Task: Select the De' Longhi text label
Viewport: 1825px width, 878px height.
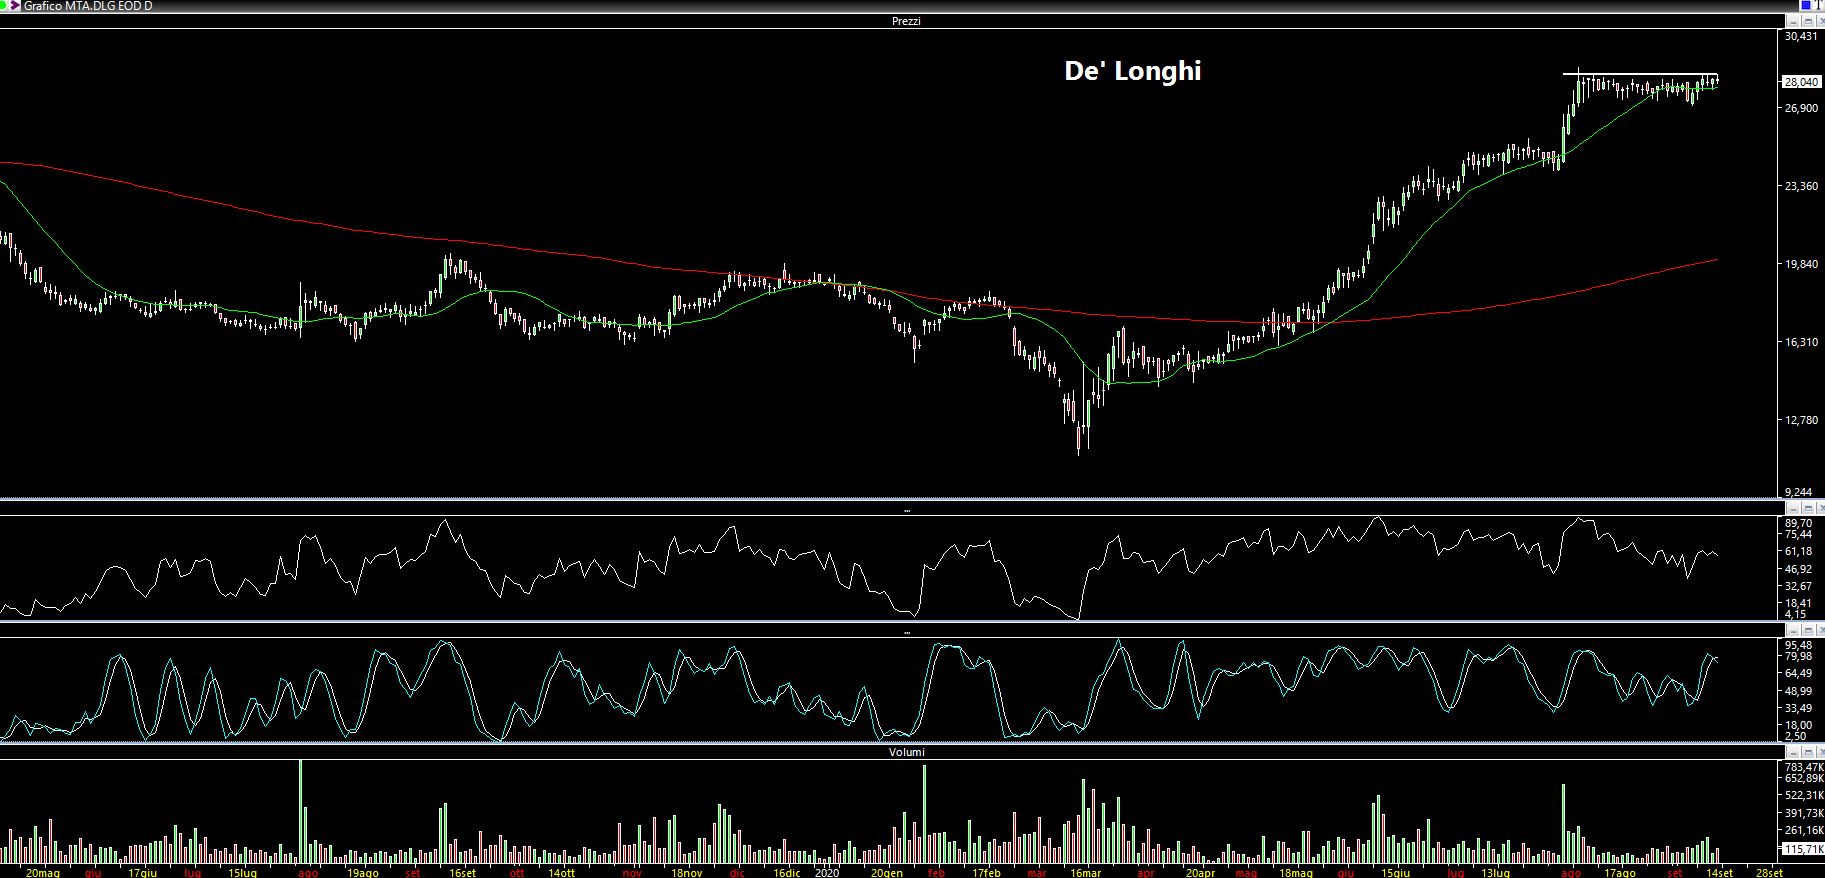Action: tap(1132, 71)
